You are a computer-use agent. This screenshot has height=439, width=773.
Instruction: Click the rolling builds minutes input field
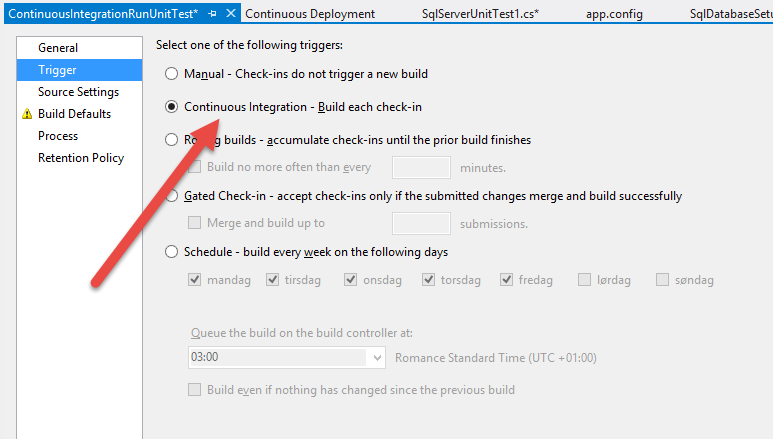pos(421,167)
